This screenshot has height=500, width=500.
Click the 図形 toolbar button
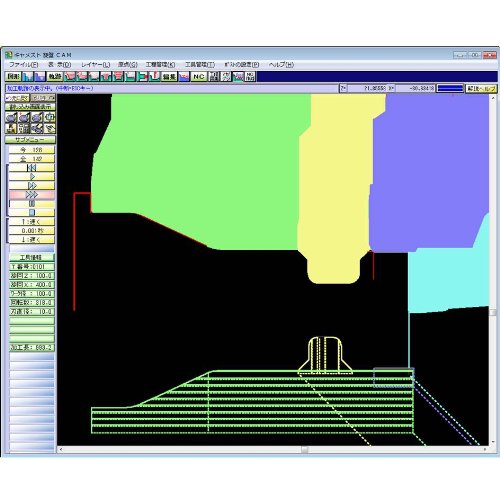click(x=13, y=76)
